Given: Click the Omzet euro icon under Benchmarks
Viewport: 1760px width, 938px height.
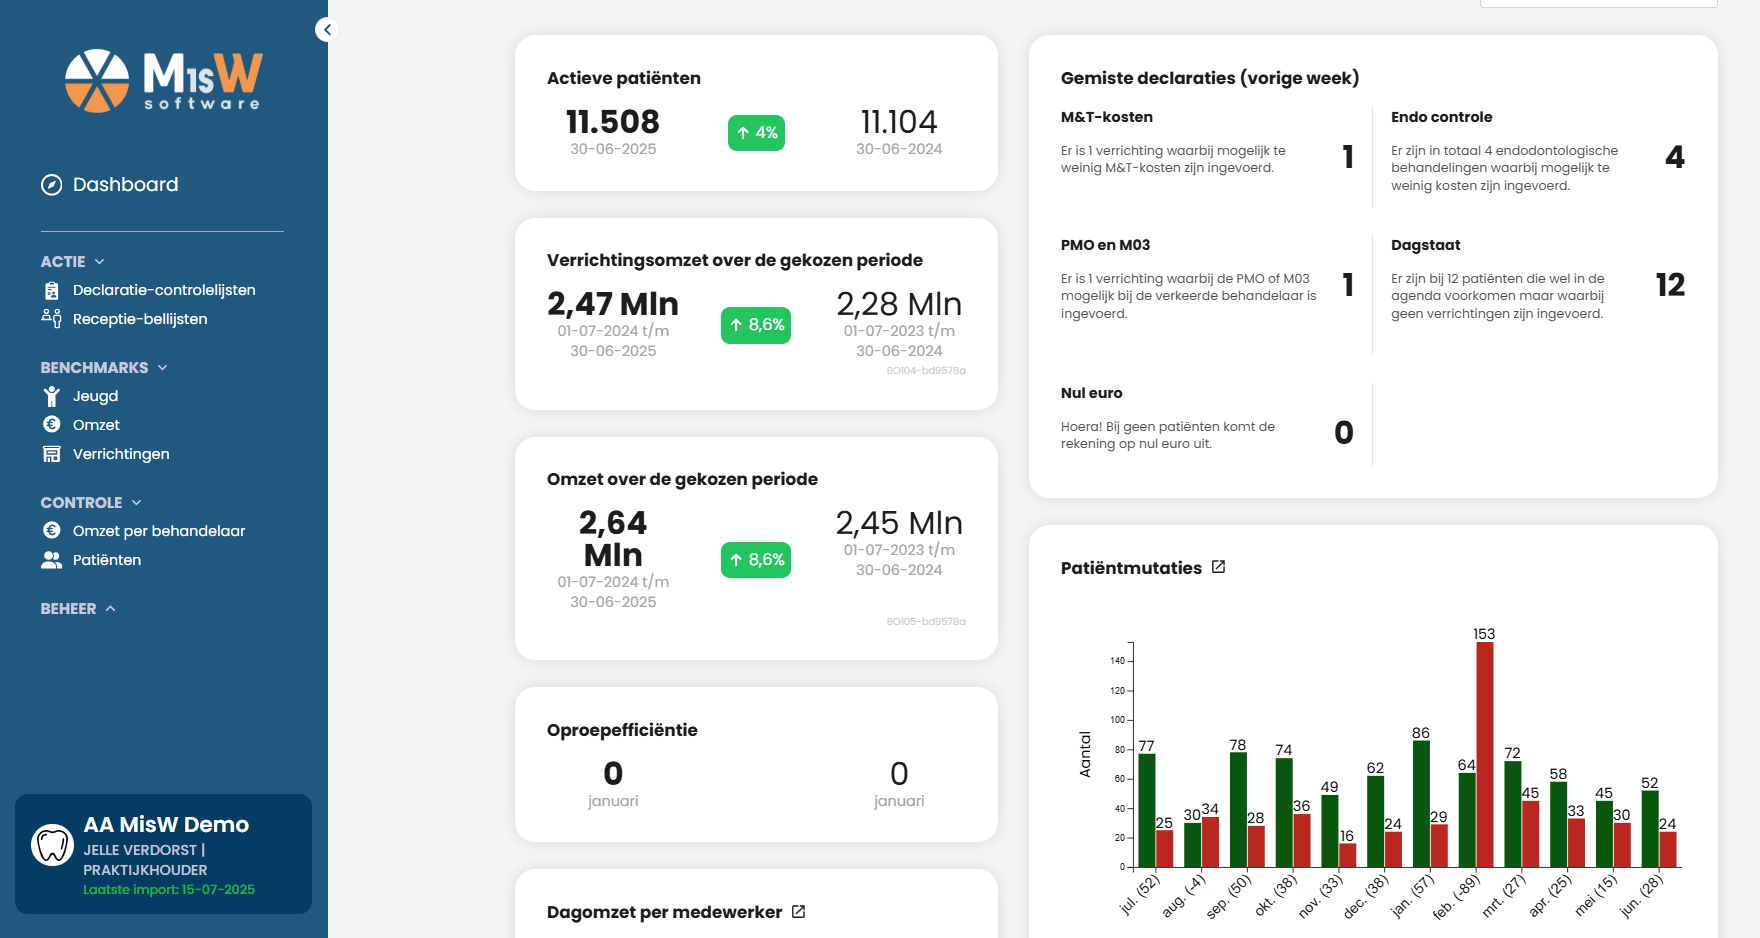Looking at the screenshot, I should pyautogui.click(x=51, y=424).
